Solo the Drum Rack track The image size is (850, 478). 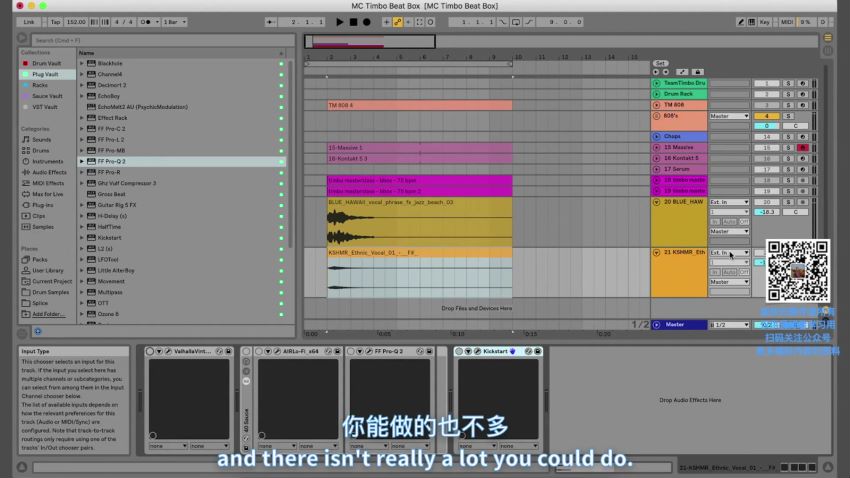(x=788, y=94)
